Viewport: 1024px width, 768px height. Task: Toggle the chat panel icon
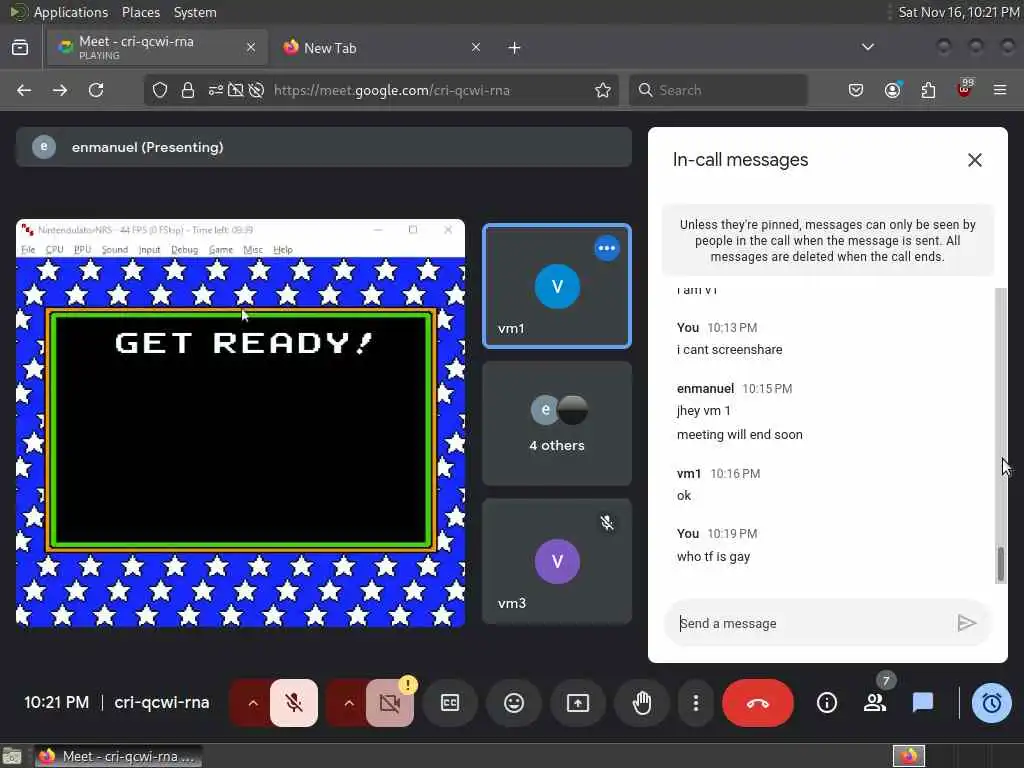point(922,703)
